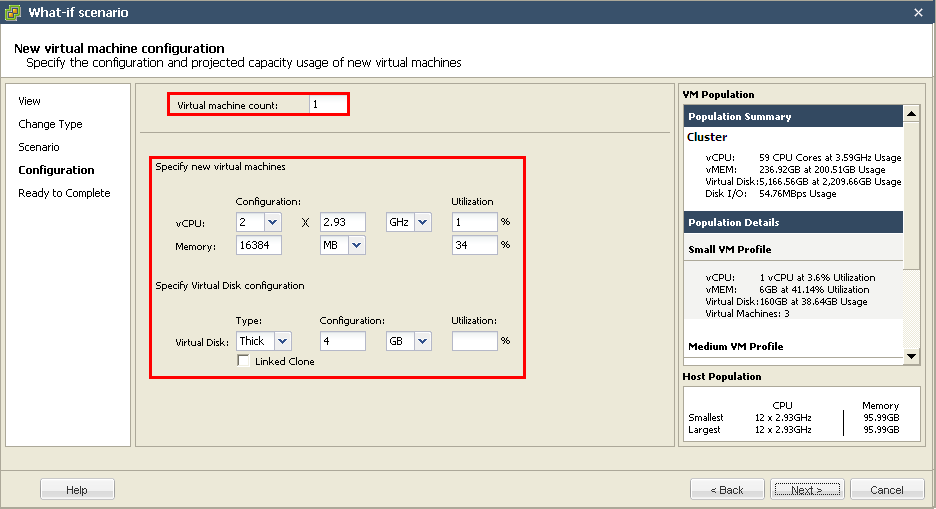Select the View step in sidebar
Screen dimensions: 936x509
(29, 101)
